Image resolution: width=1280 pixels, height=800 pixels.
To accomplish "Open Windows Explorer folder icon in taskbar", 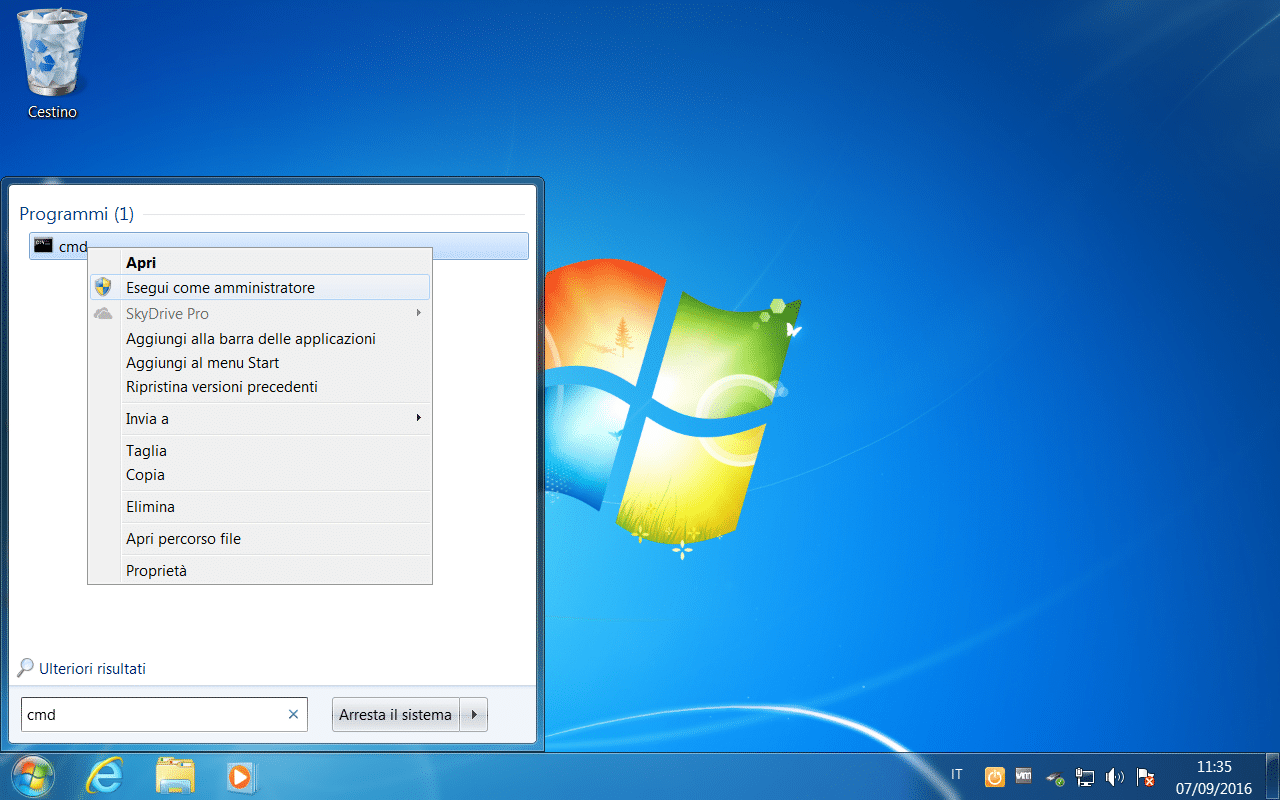I will (x=175, y=775).
